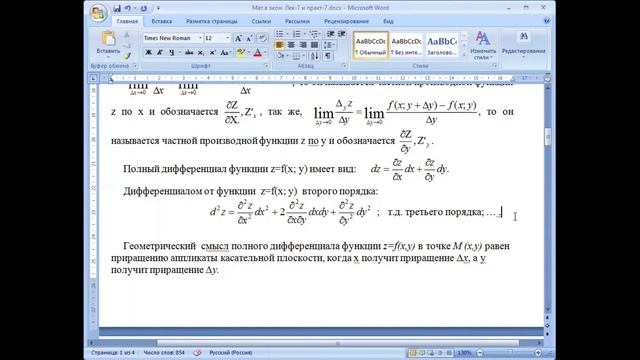Apply numbered list
The width and height of the screenshot is (640, 360).
point(297,34)
